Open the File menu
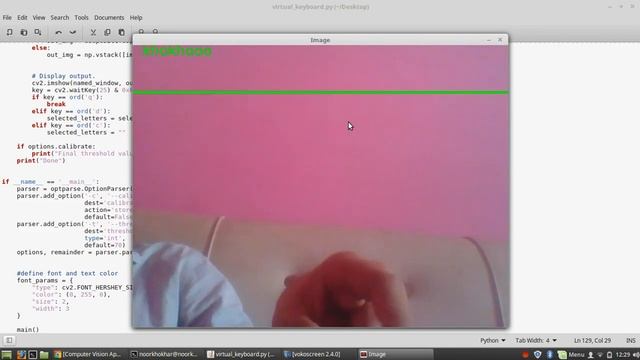 tap(7, 18)
